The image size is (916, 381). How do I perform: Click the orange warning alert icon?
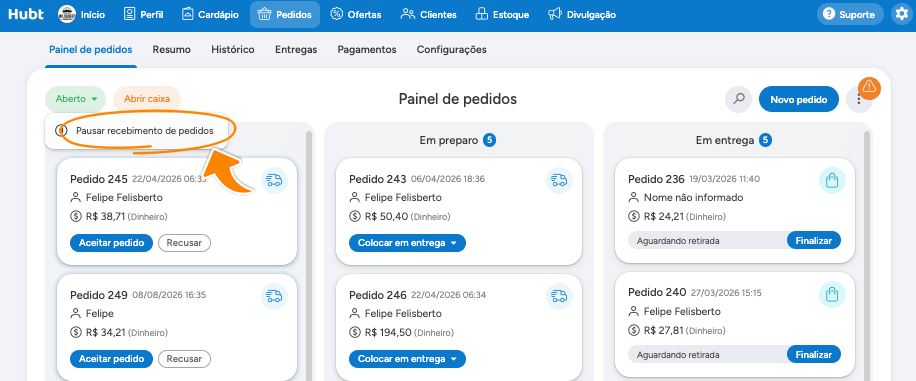869,88
